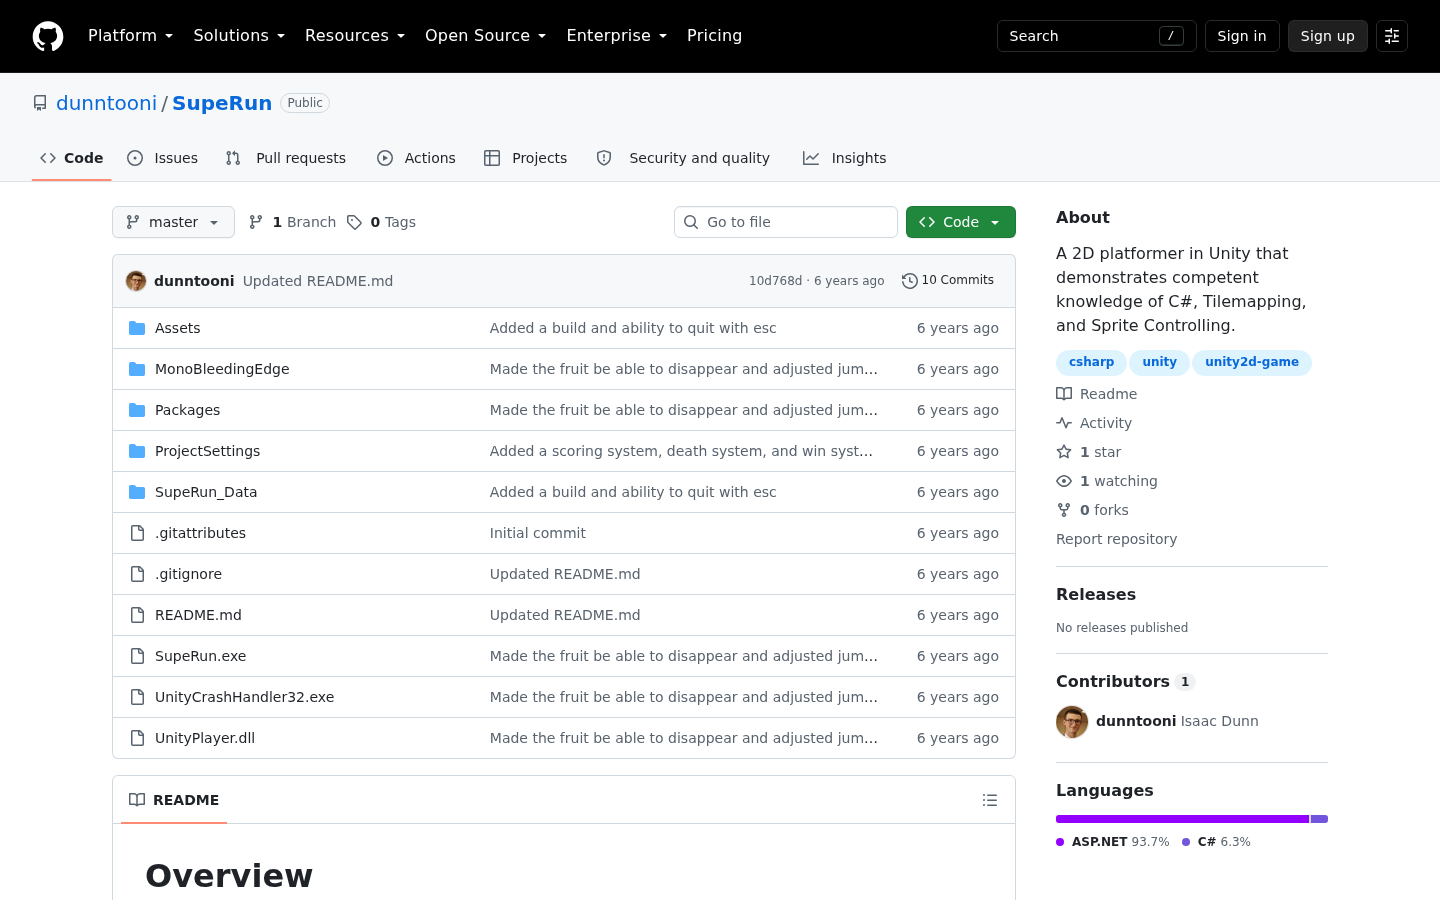Open the "Initial commit" commit message

click(x=538, y=533)
